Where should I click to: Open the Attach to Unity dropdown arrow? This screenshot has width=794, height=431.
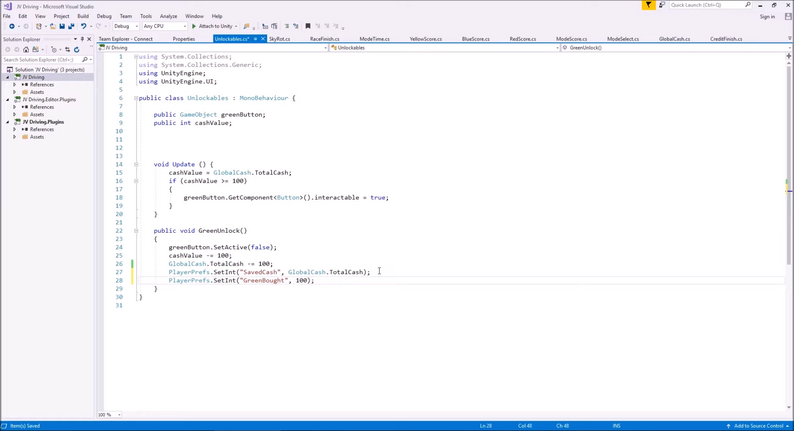[x=236, y=26]
